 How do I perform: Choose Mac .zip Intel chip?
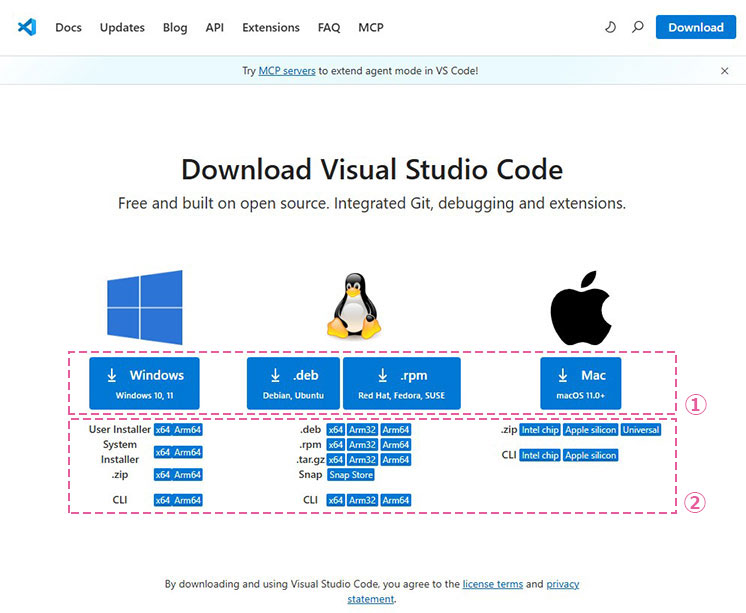click(540, 430)
